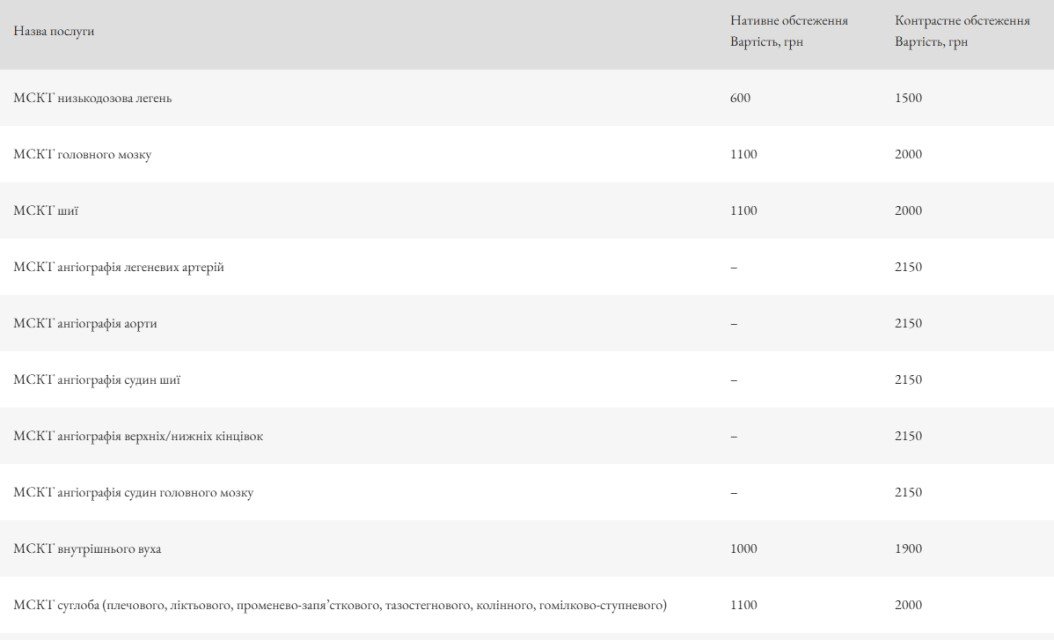Click the 1500 contrast price for lungs

pyautogui.click(x=908, y=98)
